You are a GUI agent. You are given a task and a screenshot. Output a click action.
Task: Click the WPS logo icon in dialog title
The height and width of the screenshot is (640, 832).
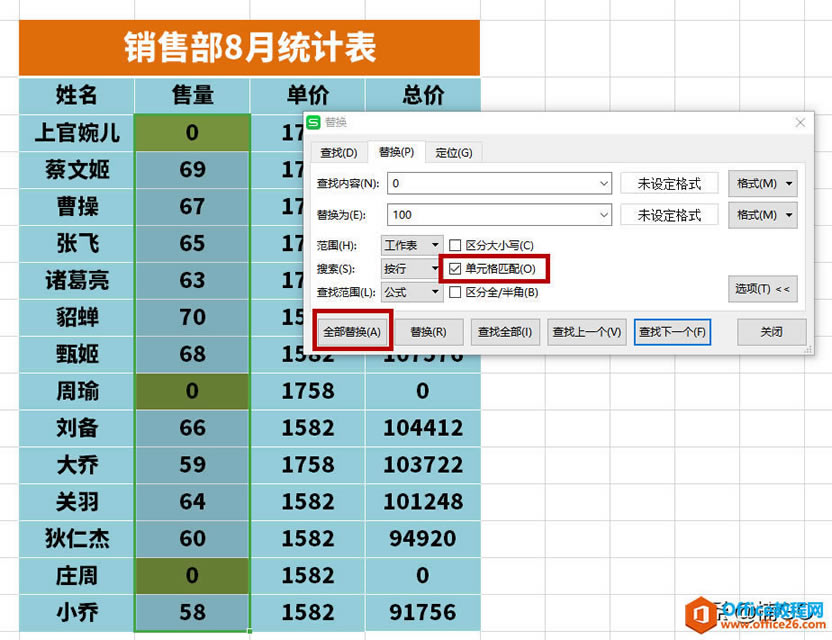[x=314, y=122]
